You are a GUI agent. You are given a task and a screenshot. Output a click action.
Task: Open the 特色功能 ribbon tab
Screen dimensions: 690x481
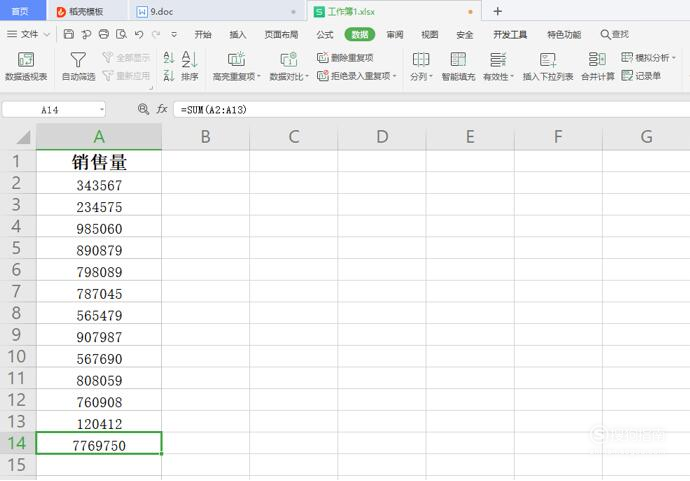(564, 34)
